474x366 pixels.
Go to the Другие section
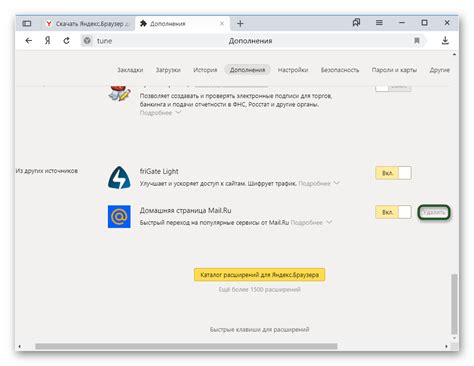(439, 70)
